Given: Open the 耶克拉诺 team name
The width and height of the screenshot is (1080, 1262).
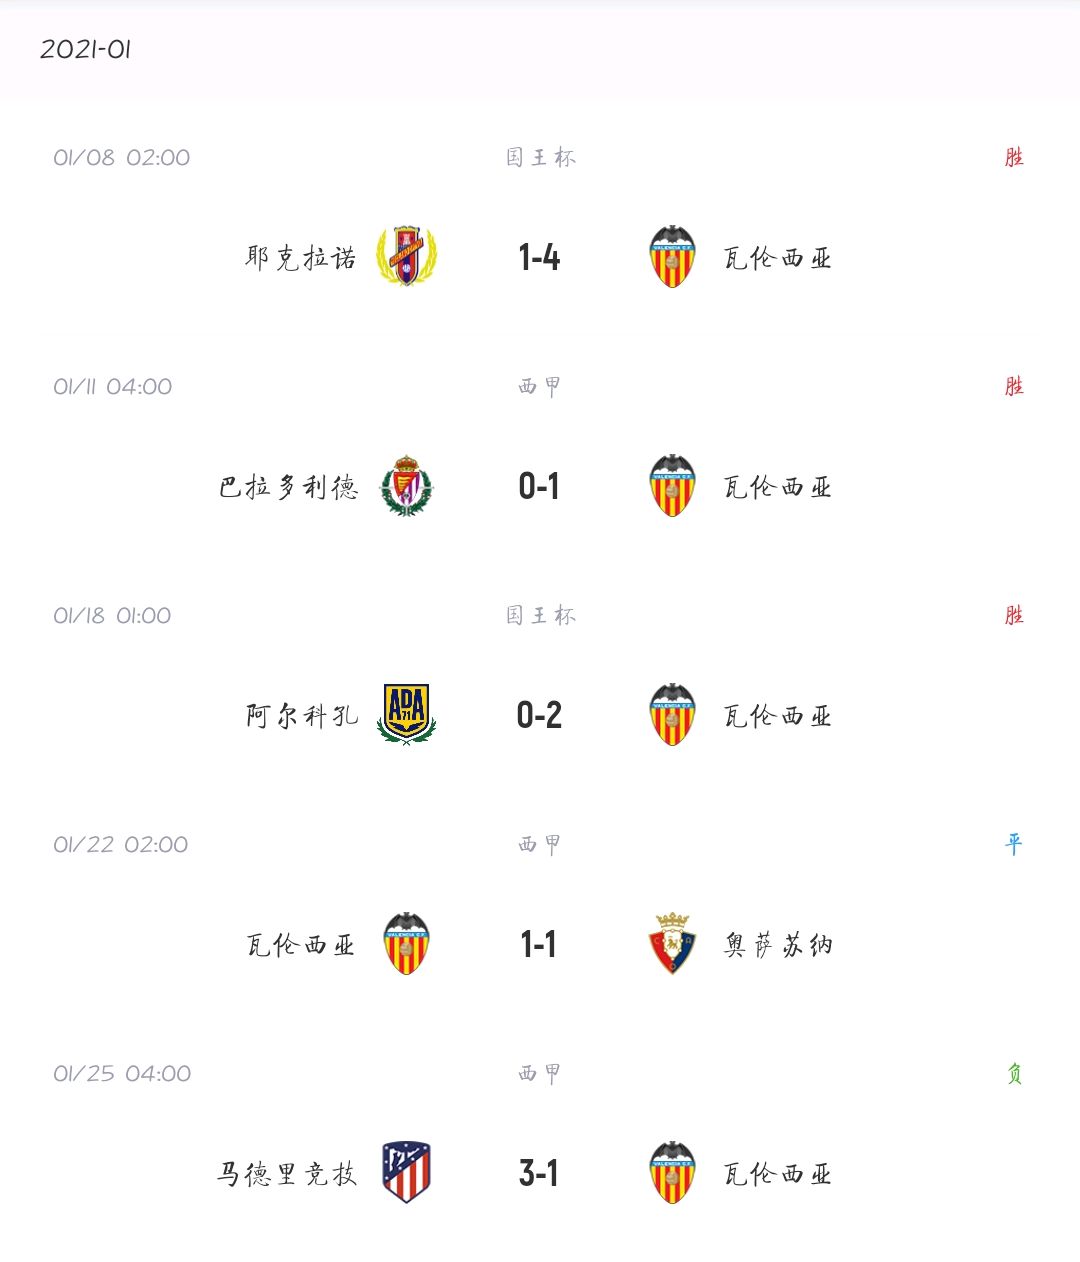Looking at the screenshot, I should pos(301,258).
